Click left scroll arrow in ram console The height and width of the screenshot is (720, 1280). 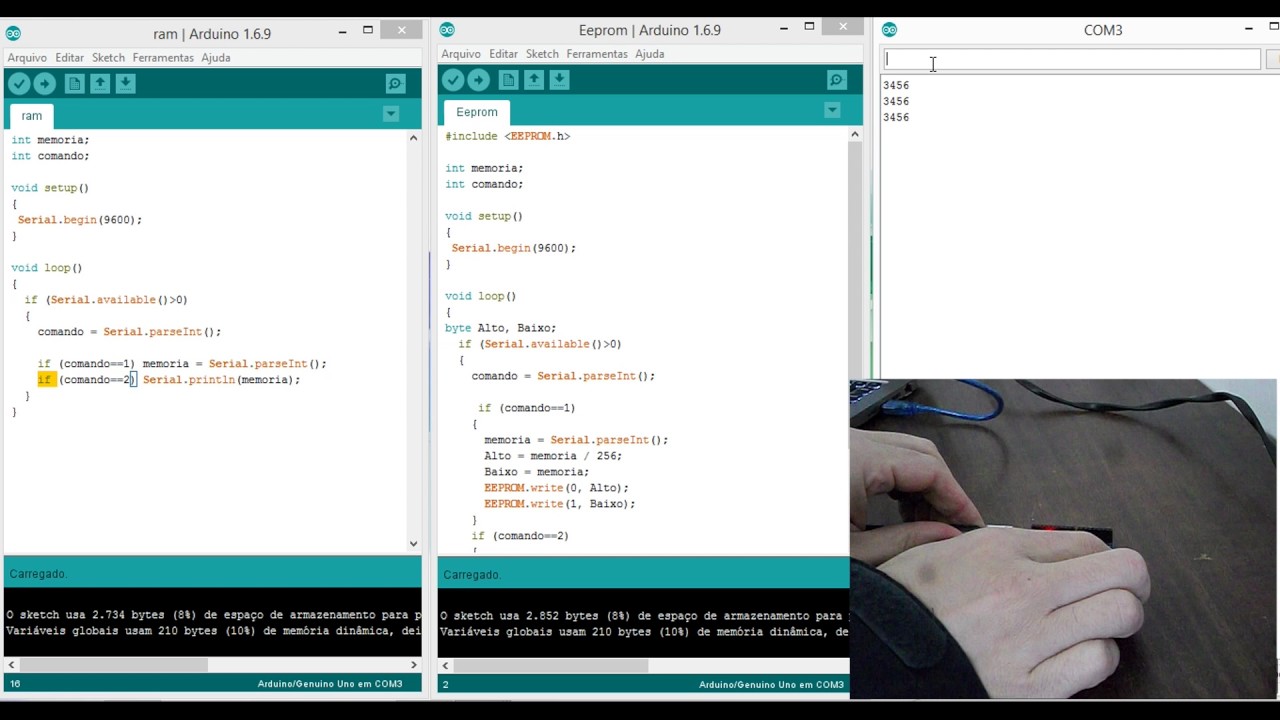[x=10, y=664]
